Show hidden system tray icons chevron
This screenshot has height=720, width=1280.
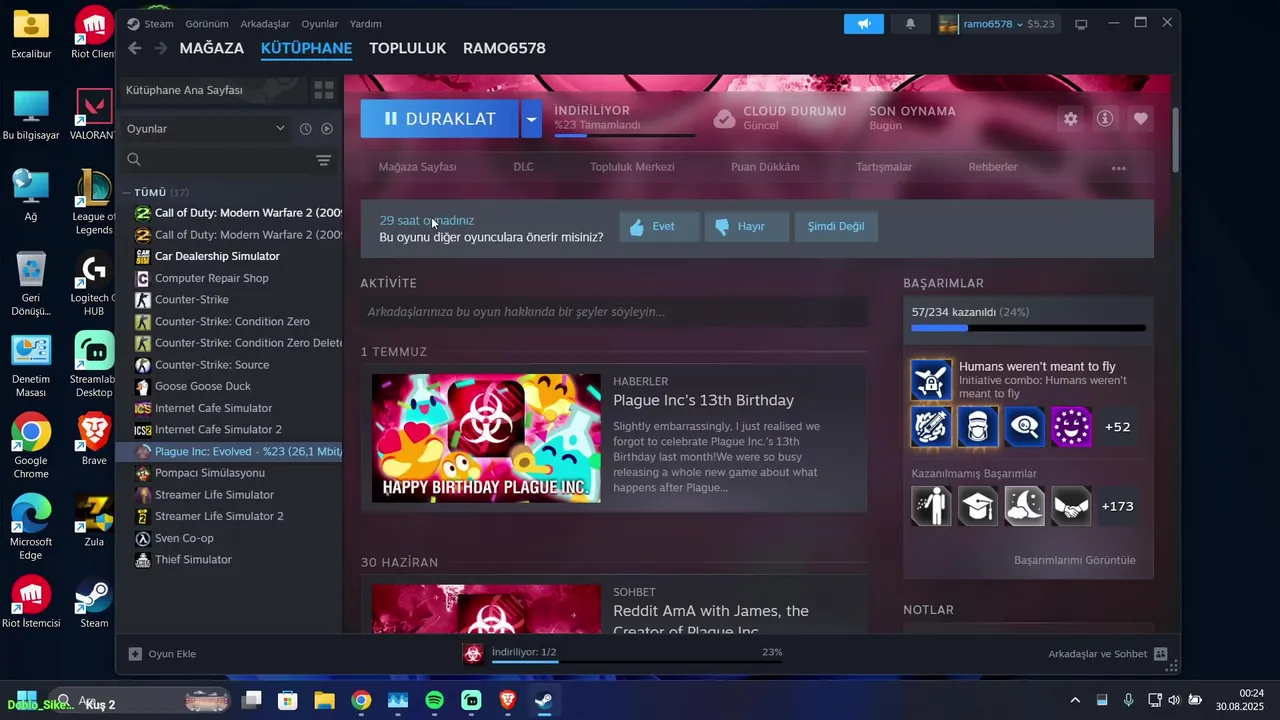tap(1075, 701)
